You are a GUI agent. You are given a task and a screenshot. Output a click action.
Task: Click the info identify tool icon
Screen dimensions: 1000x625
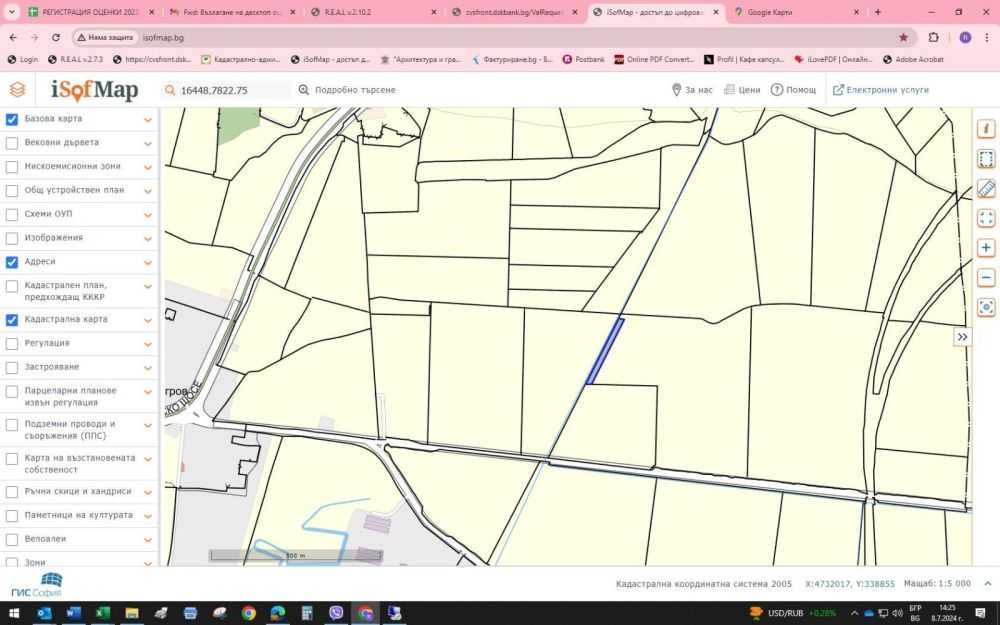[986, 129]
